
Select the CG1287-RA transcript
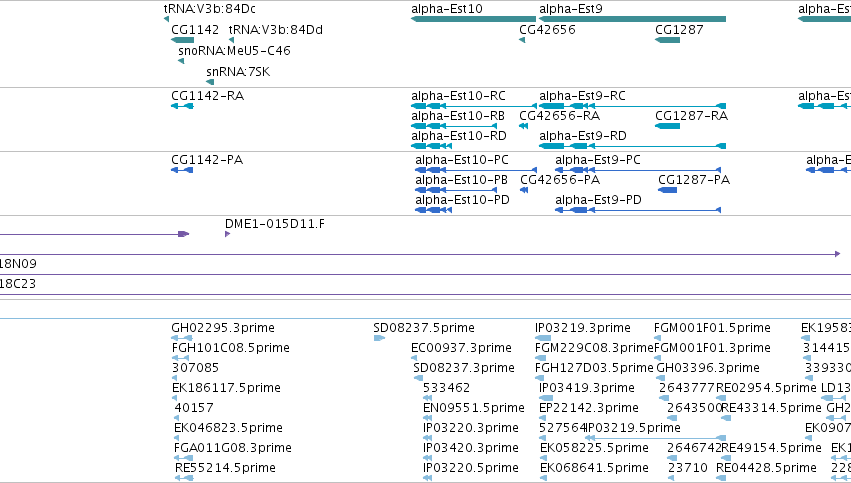pyautogui.click(x=691, y=116)
